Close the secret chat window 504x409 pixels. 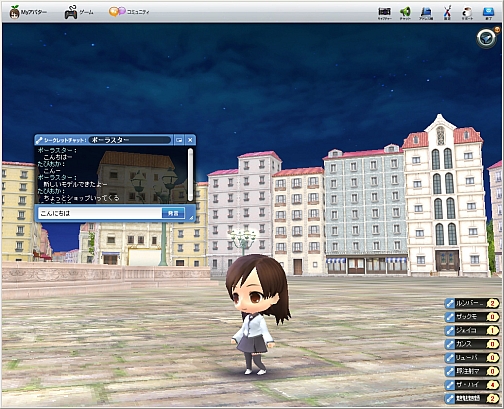pyautogui.click(x=190, y=140)
